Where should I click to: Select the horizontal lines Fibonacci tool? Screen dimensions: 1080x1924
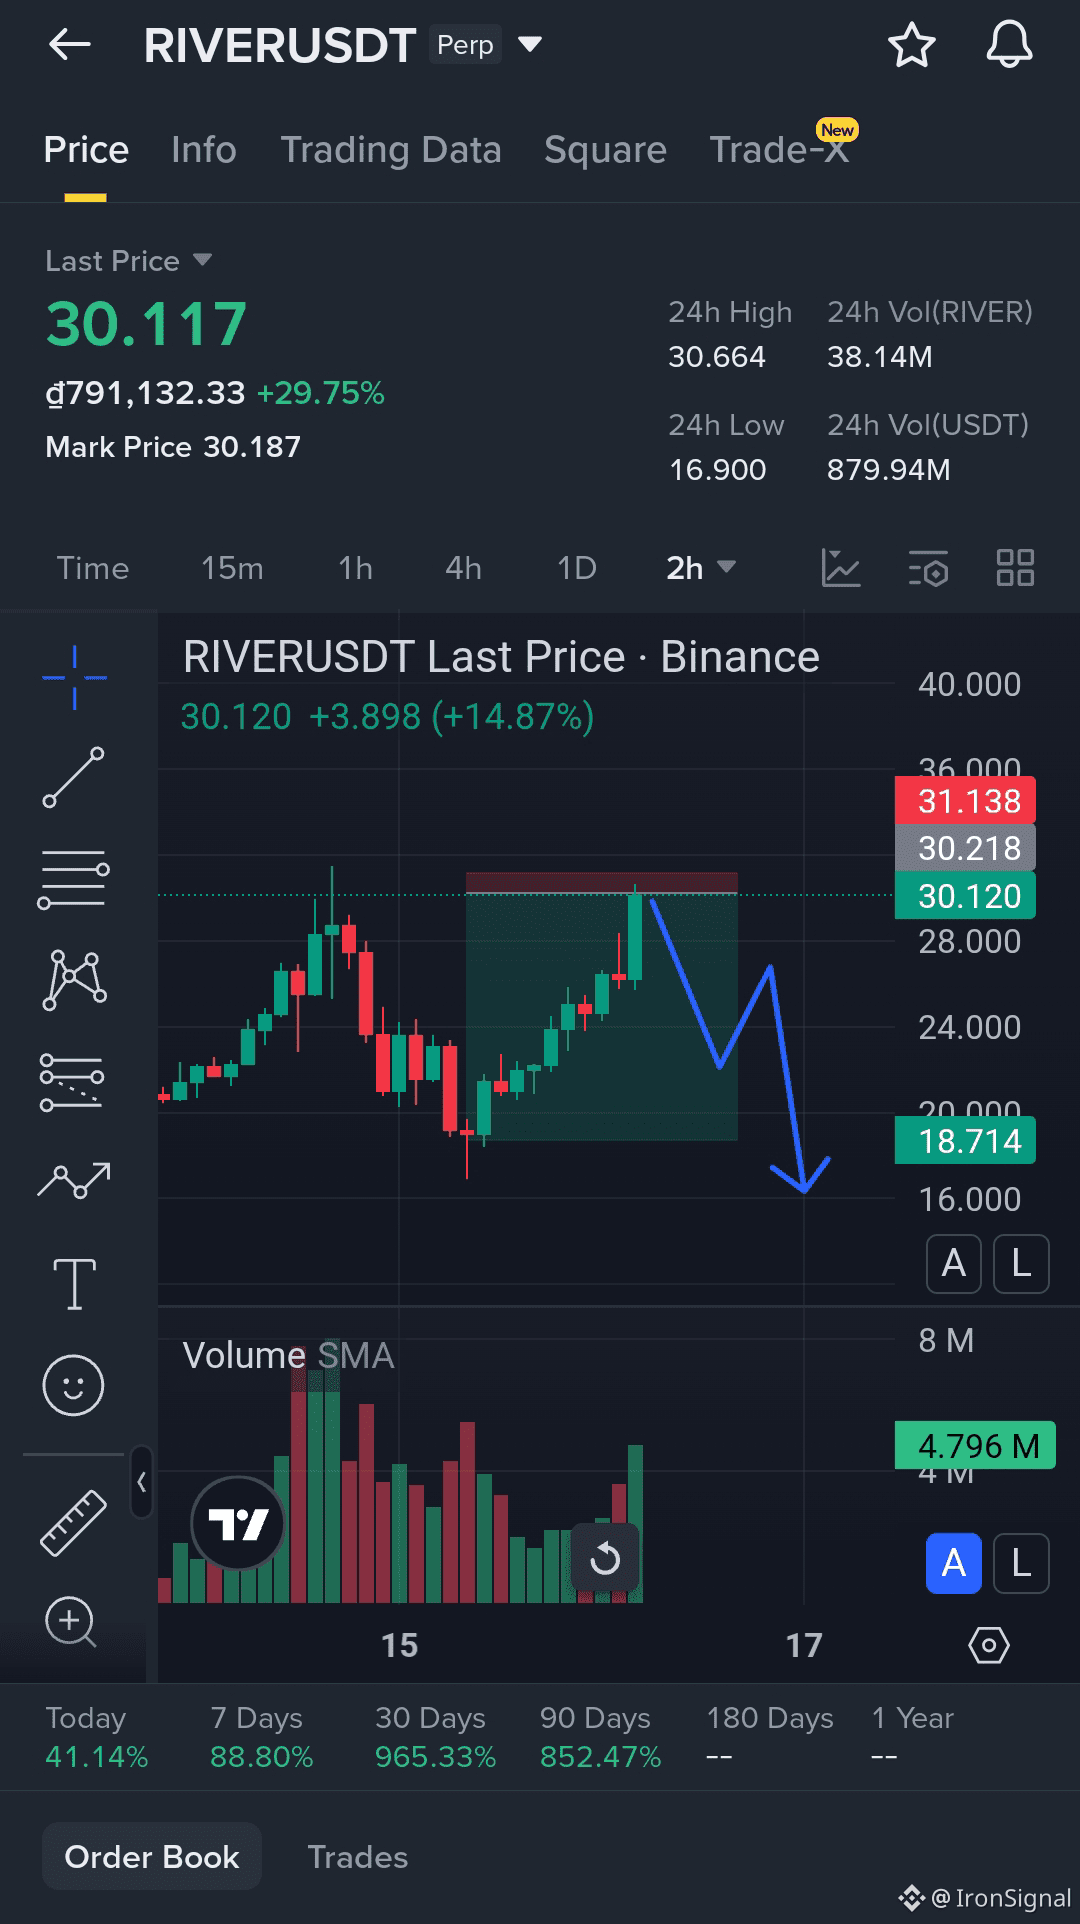(74, 879)
